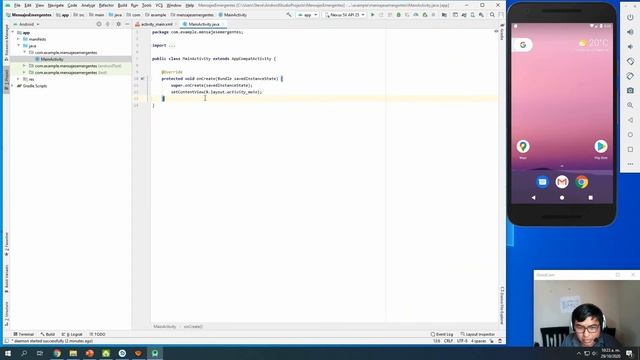Expand the res folder
Viewport: 640px width, 360px height.
19,79
